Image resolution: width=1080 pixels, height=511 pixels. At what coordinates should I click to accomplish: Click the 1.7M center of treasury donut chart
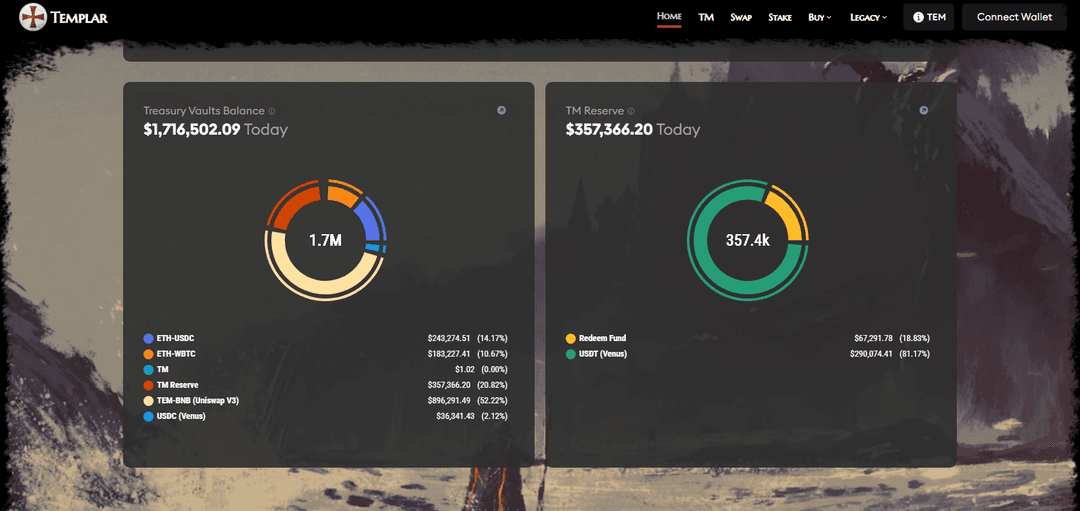pos(325,241)
